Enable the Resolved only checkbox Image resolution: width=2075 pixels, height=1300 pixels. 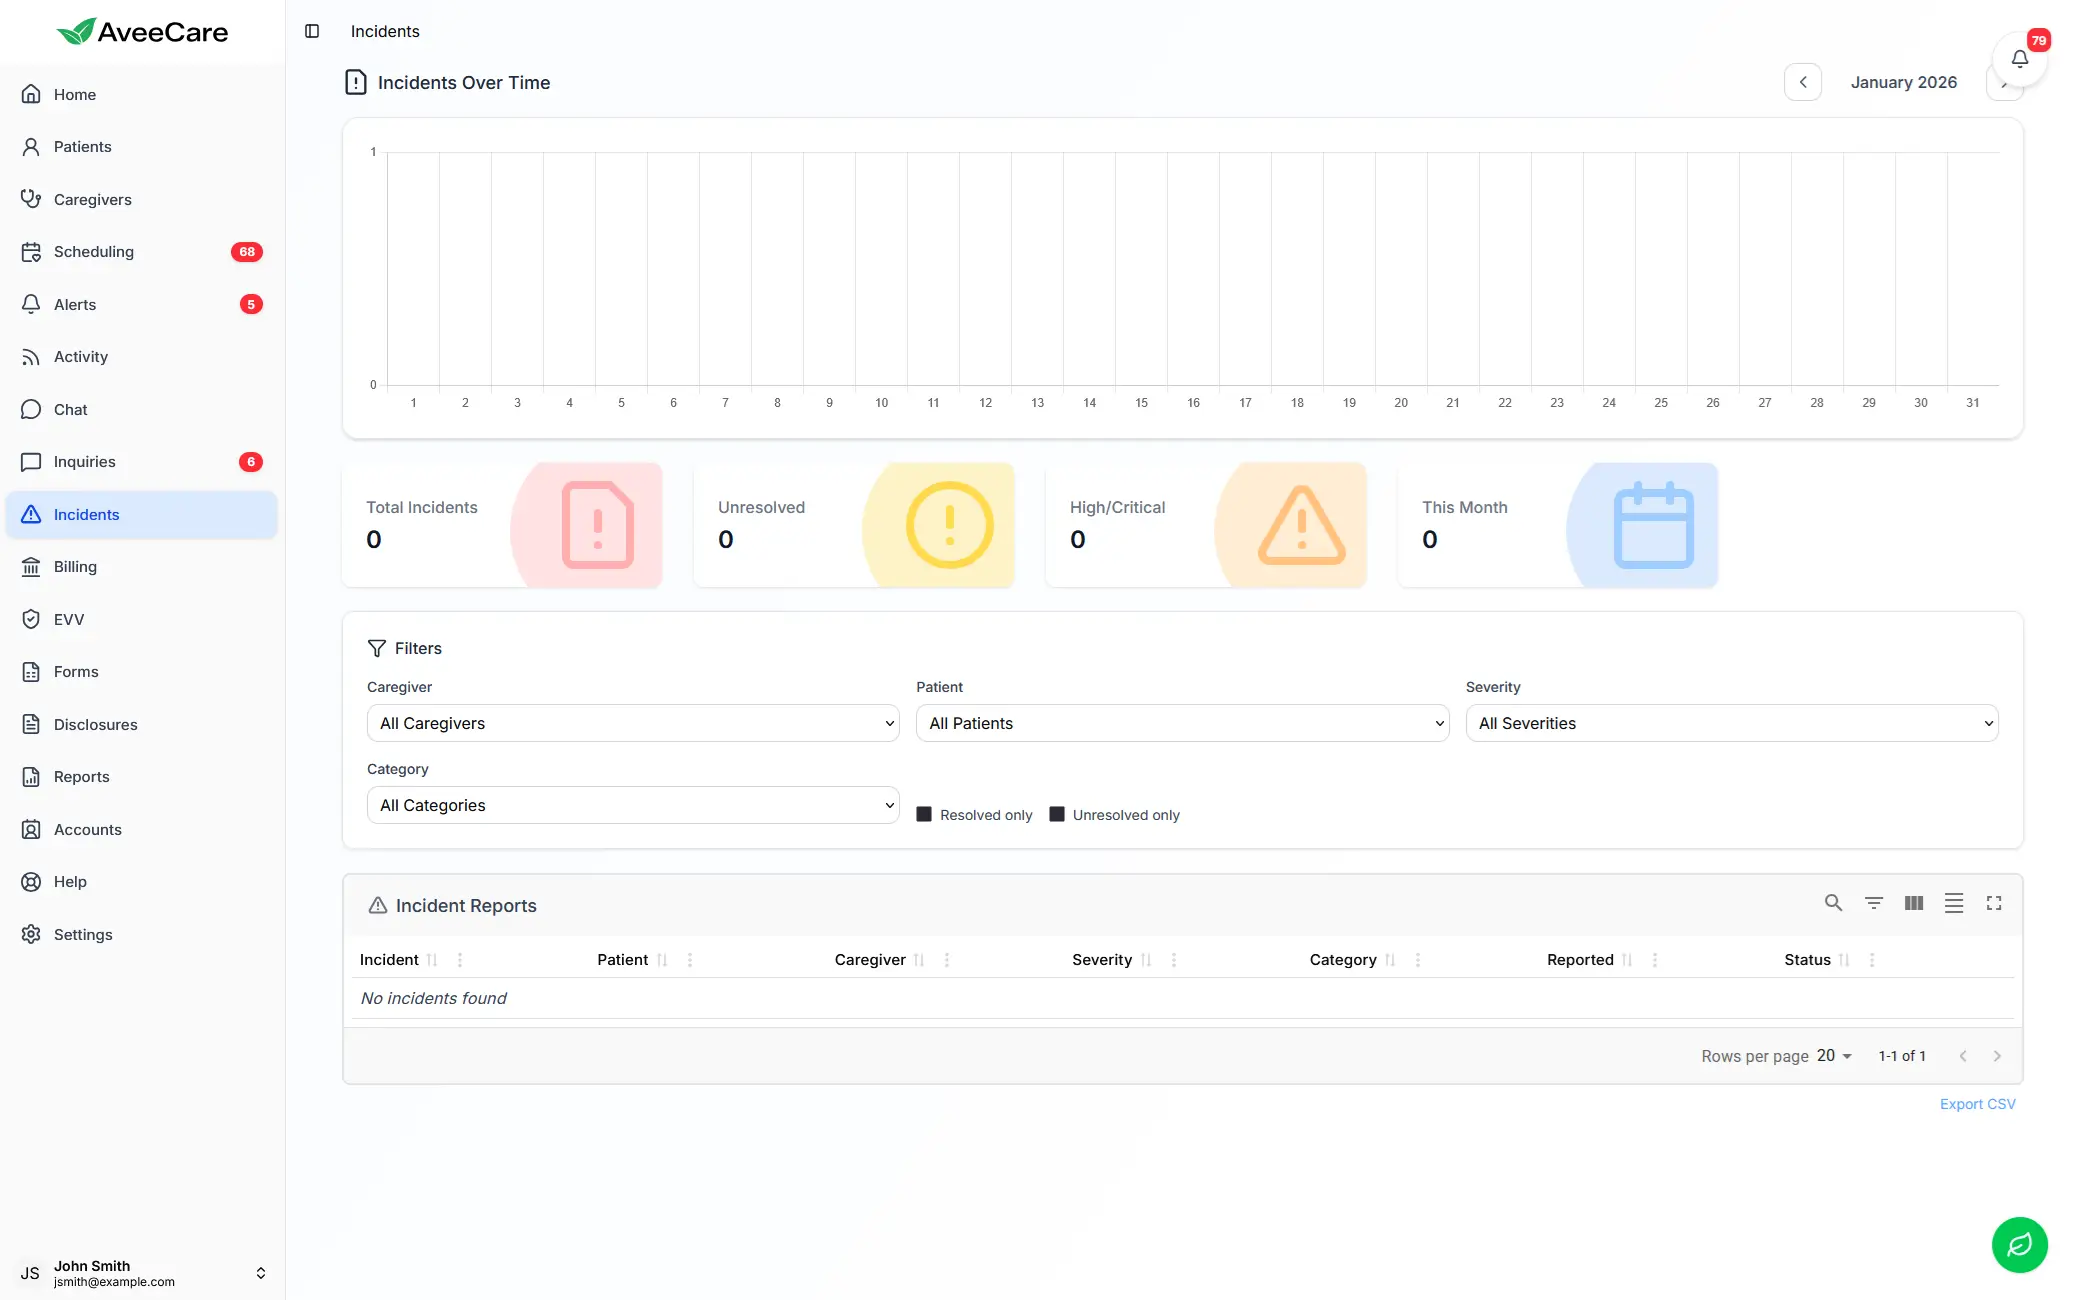pos(924,814)
